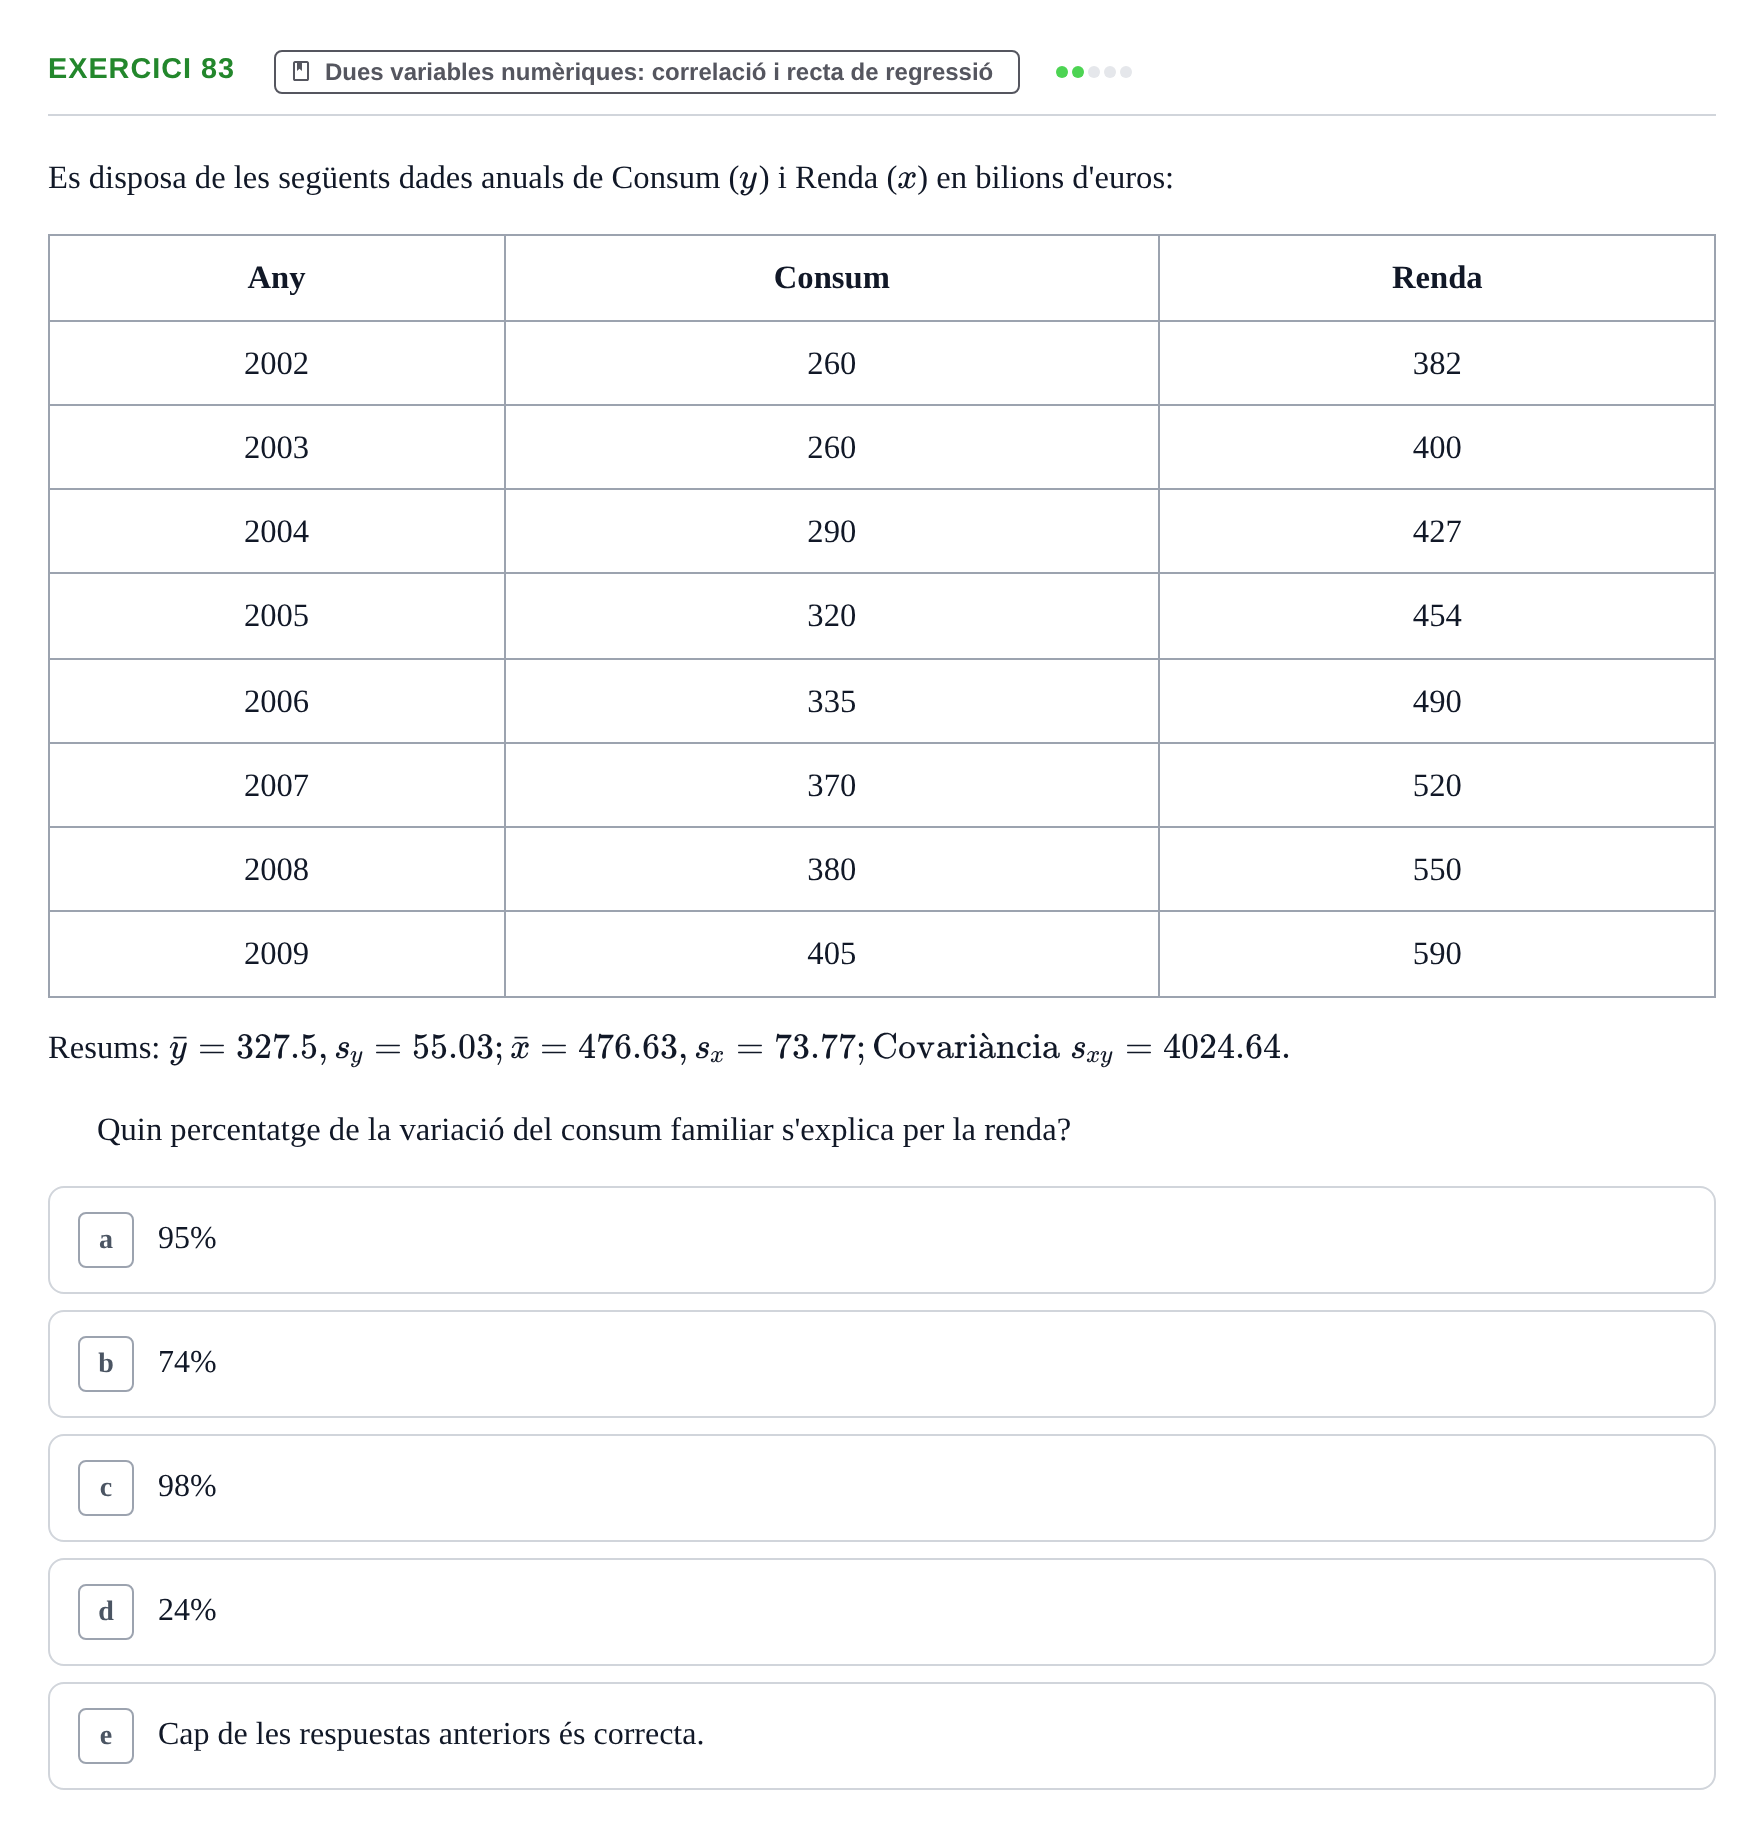
Task: Choose 'Cap de les respuestas anteriors' answer
Action: coord(882,1736)
